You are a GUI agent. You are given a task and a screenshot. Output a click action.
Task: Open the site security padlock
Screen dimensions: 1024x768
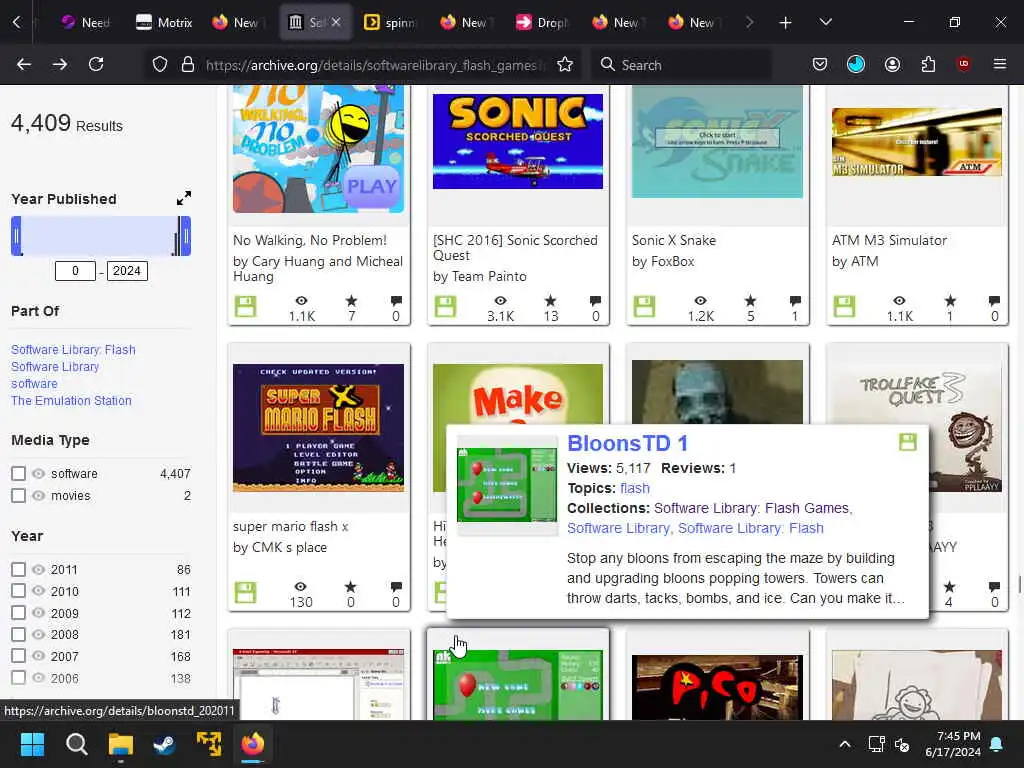(x=188, y=65)
